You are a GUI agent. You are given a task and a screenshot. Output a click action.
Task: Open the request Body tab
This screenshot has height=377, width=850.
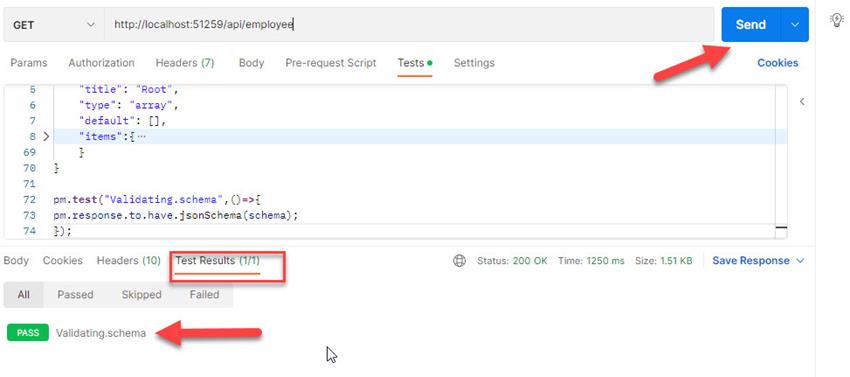(x=252, y=63)
